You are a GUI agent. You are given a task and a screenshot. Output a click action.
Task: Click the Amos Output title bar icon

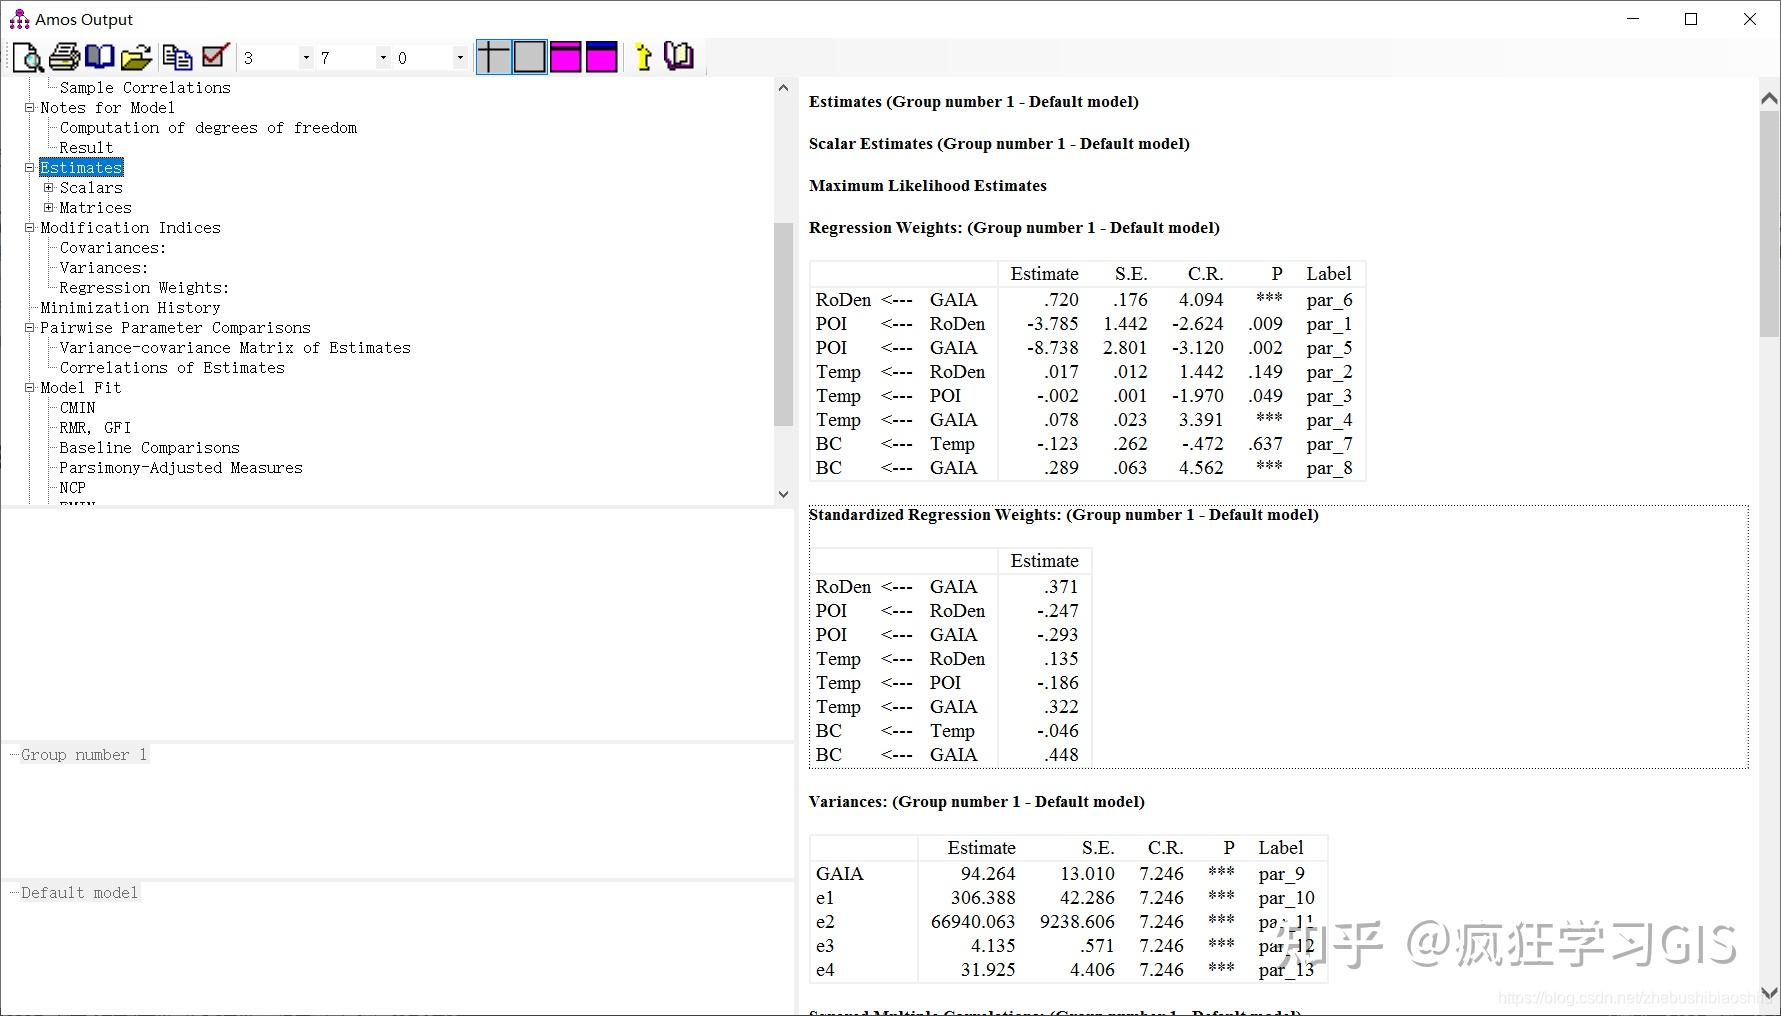(x=19, y=19)
